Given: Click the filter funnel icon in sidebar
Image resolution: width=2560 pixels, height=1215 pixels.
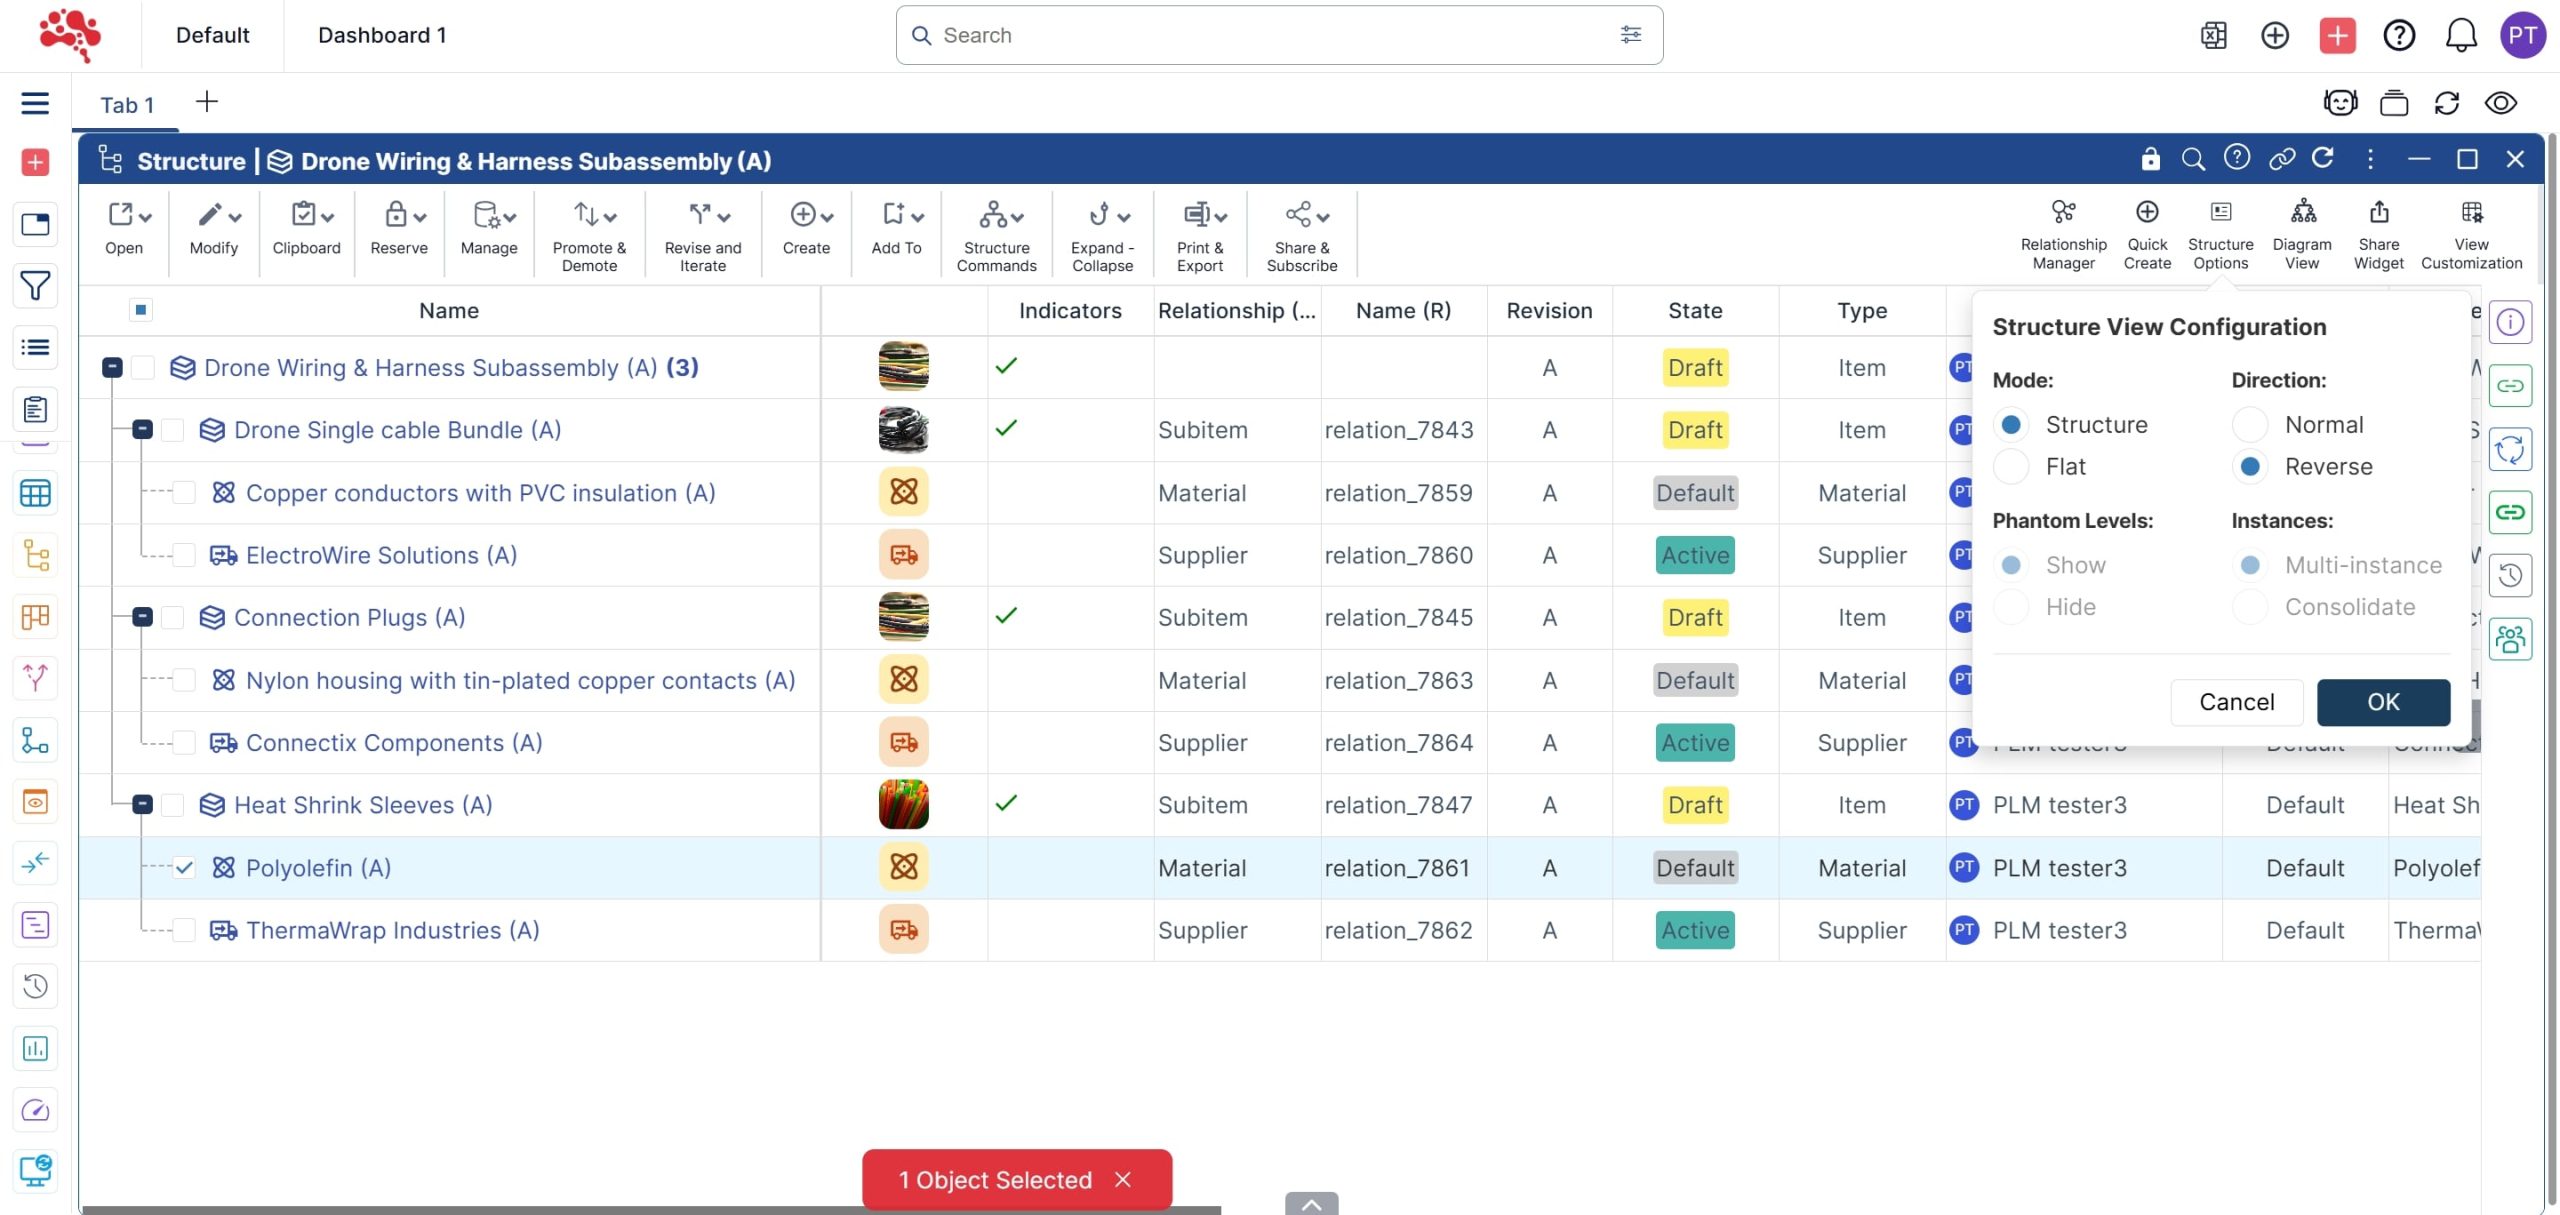Looking at the screenshot, I should tap(35, 286).
